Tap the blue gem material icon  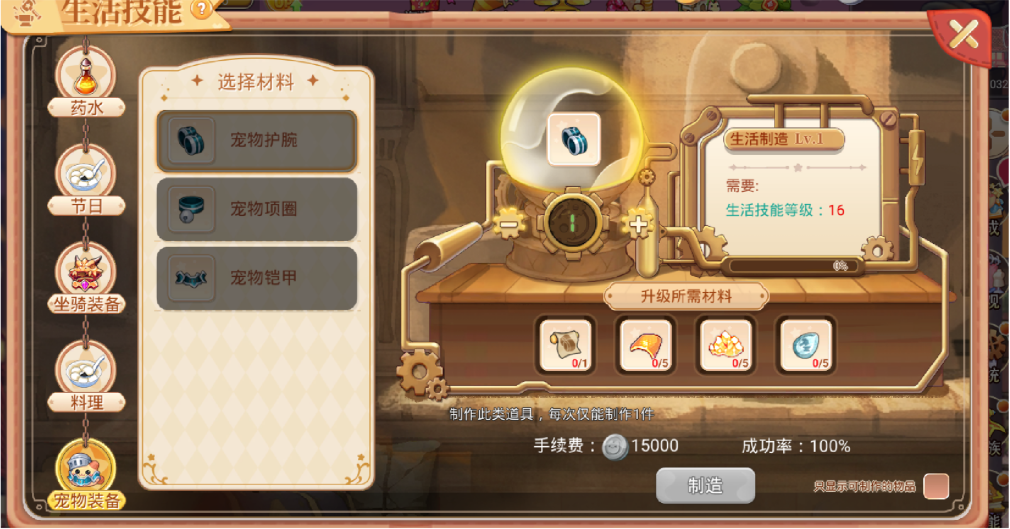(805, 345)
